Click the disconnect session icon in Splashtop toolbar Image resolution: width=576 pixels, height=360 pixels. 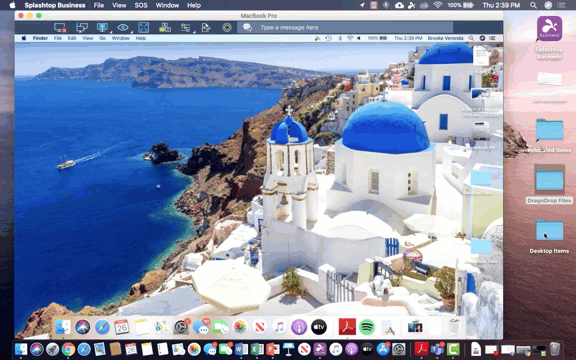point(60,28)
